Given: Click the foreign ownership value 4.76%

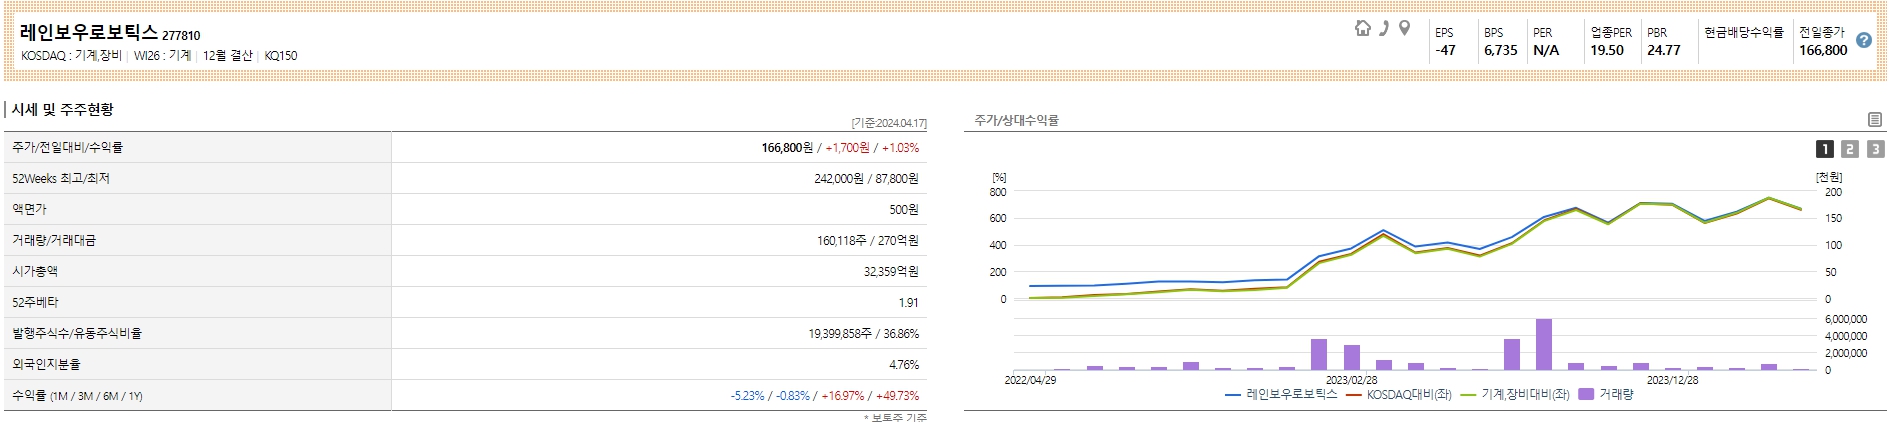Looking at the screenshot, I should coord(904,365).
